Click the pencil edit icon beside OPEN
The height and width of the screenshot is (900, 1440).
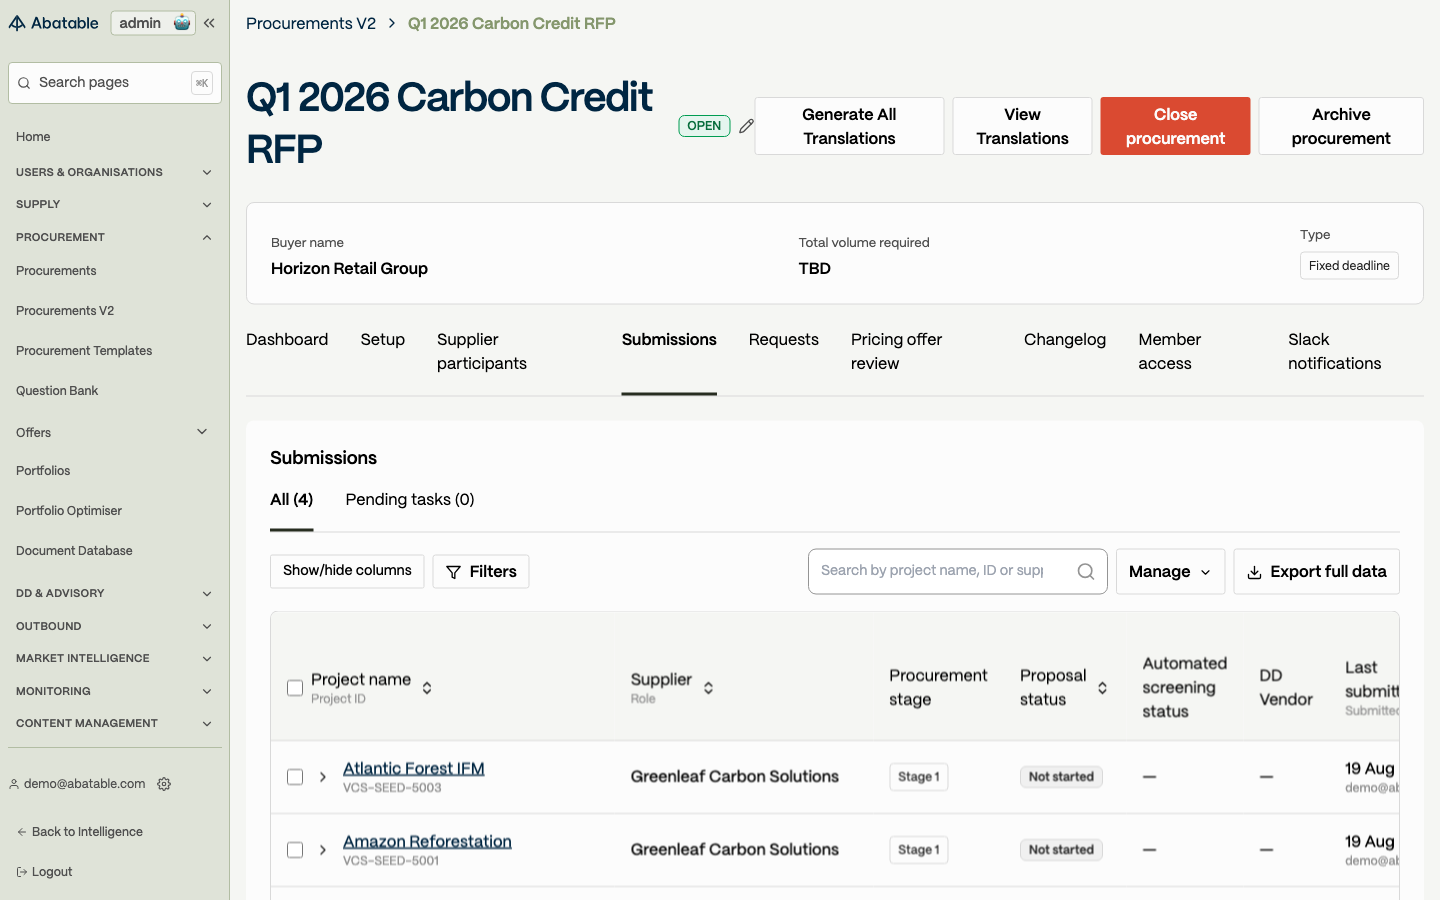pos(746,126)
